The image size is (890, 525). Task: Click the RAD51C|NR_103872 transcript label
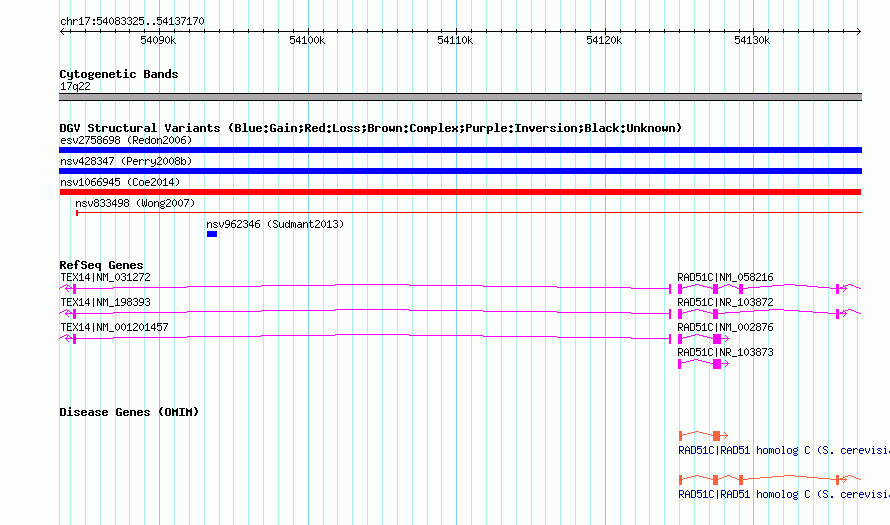tap(725, 303)
